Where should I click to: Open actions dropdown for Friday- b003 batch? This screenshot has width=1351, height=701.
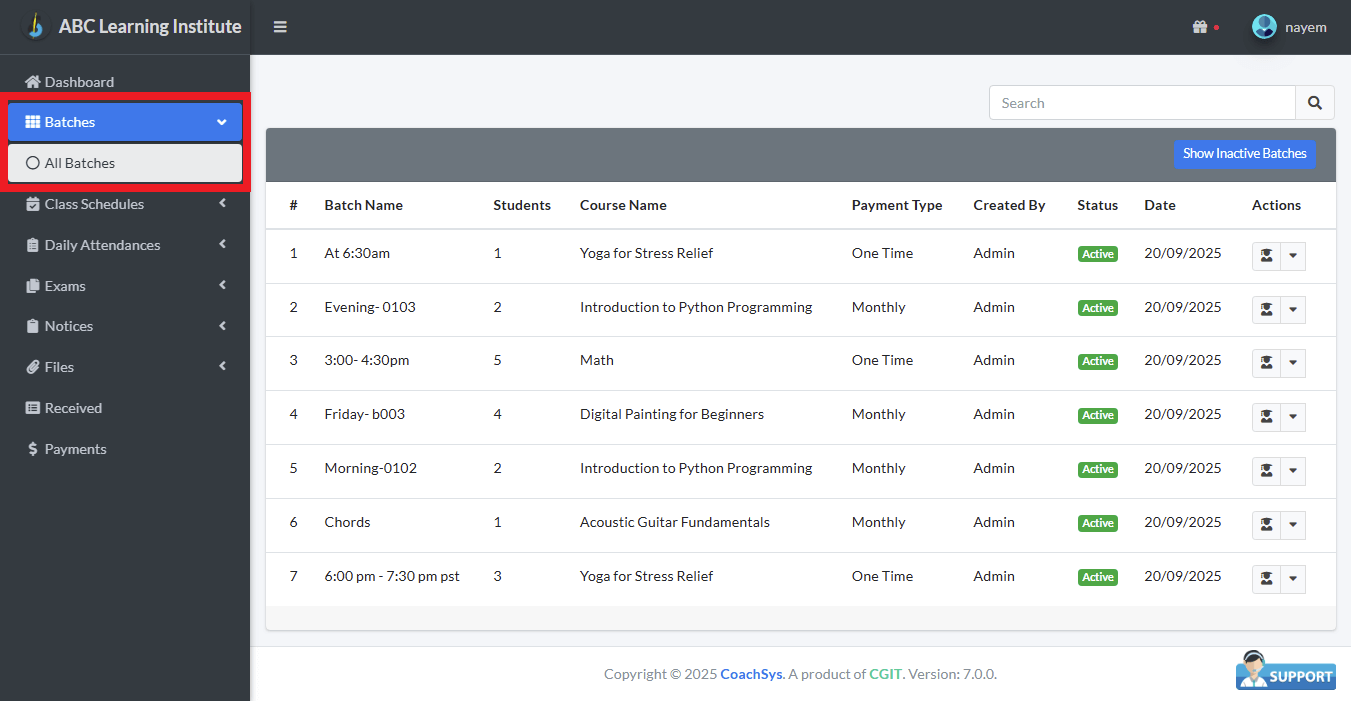pos(1293,417)
